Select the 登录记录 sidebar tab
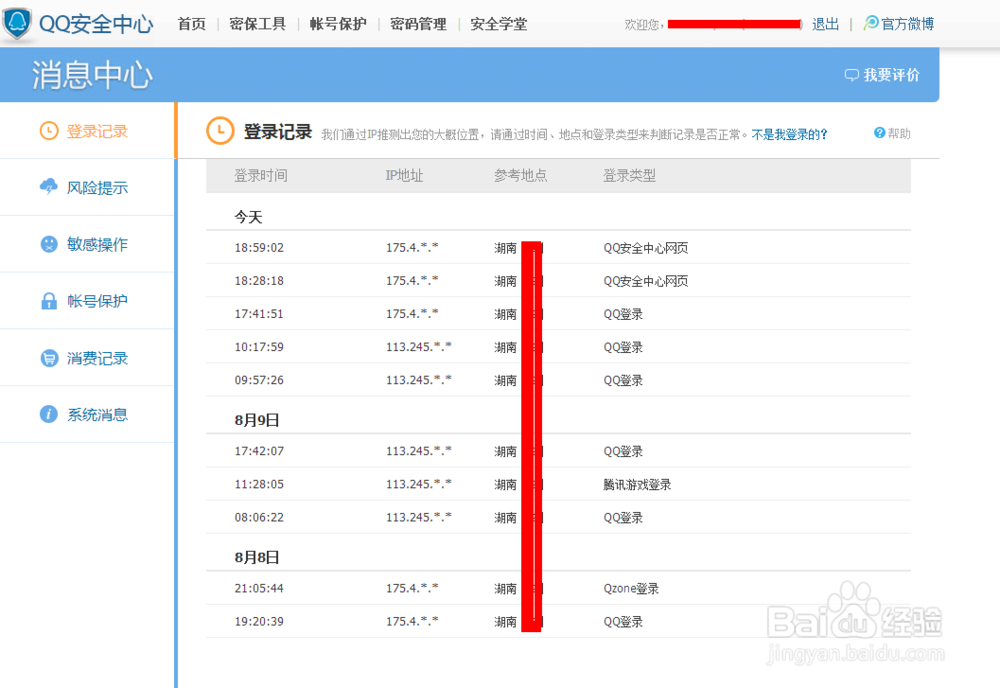The width and height of the screenshot is (1000, 688). pyautogui.click(x=87, y=131)
